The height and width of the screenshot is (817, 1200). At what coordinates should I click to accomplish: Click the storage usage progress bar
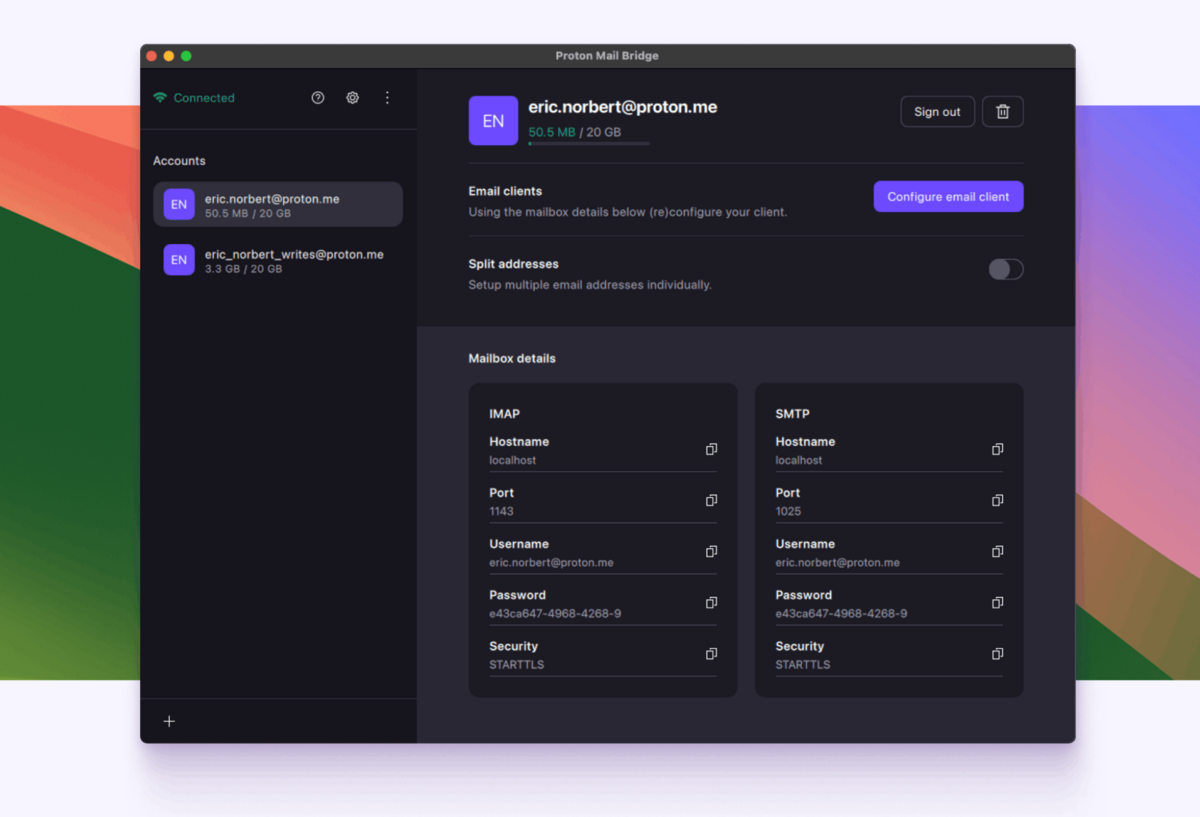tap(589, 144)
